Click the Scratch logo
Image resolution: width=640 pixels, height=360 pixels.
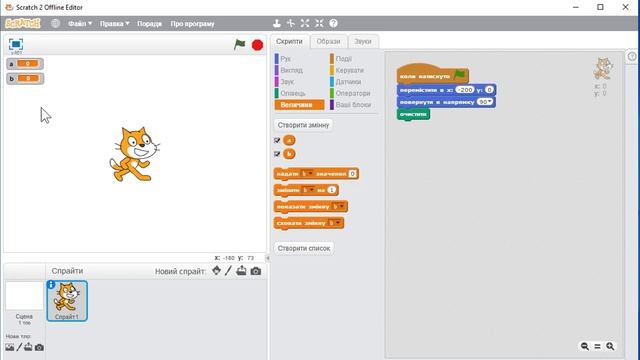(x=23, y=23)
